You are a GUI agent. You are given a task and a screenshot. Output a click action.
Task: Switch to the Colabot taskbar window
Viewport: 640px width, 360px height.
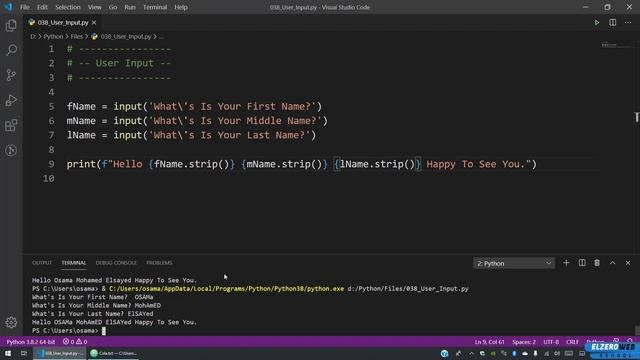[x=113, y=353]
